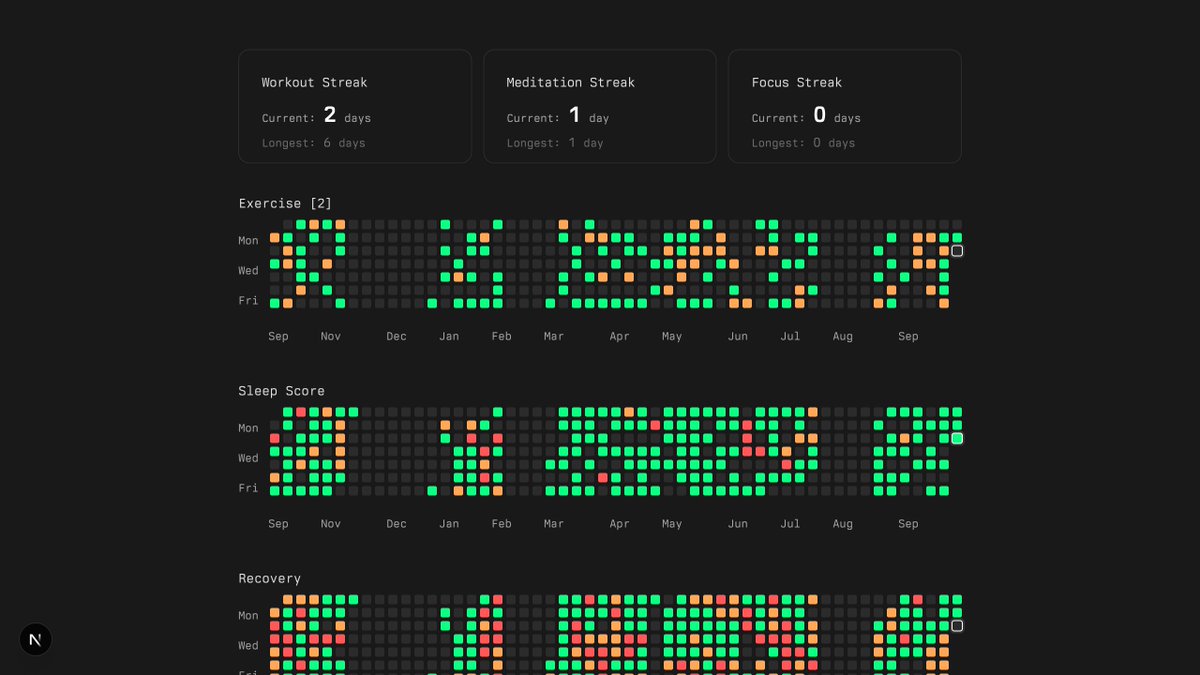Viewport: 1200px width, 675px height.
Task: Click the 'Recovery' heading
Action: (269, 578)
